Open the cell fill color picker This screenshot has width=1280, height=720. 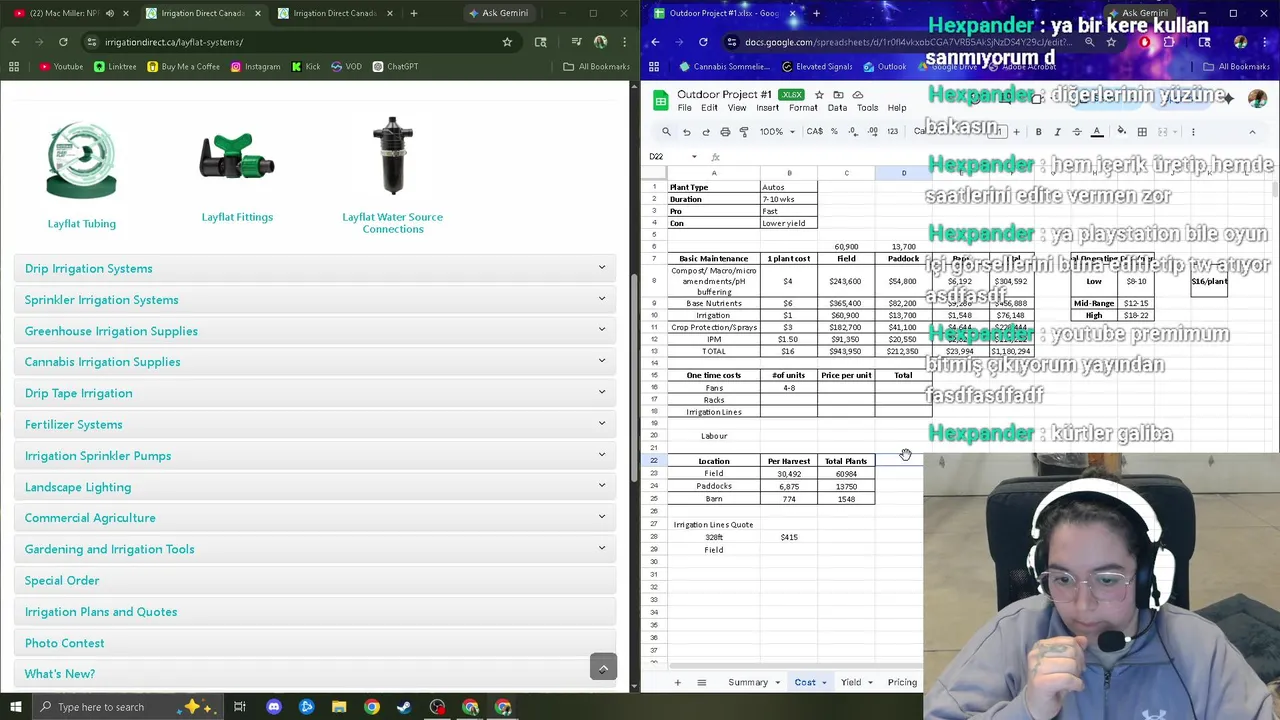point(1121,132)
